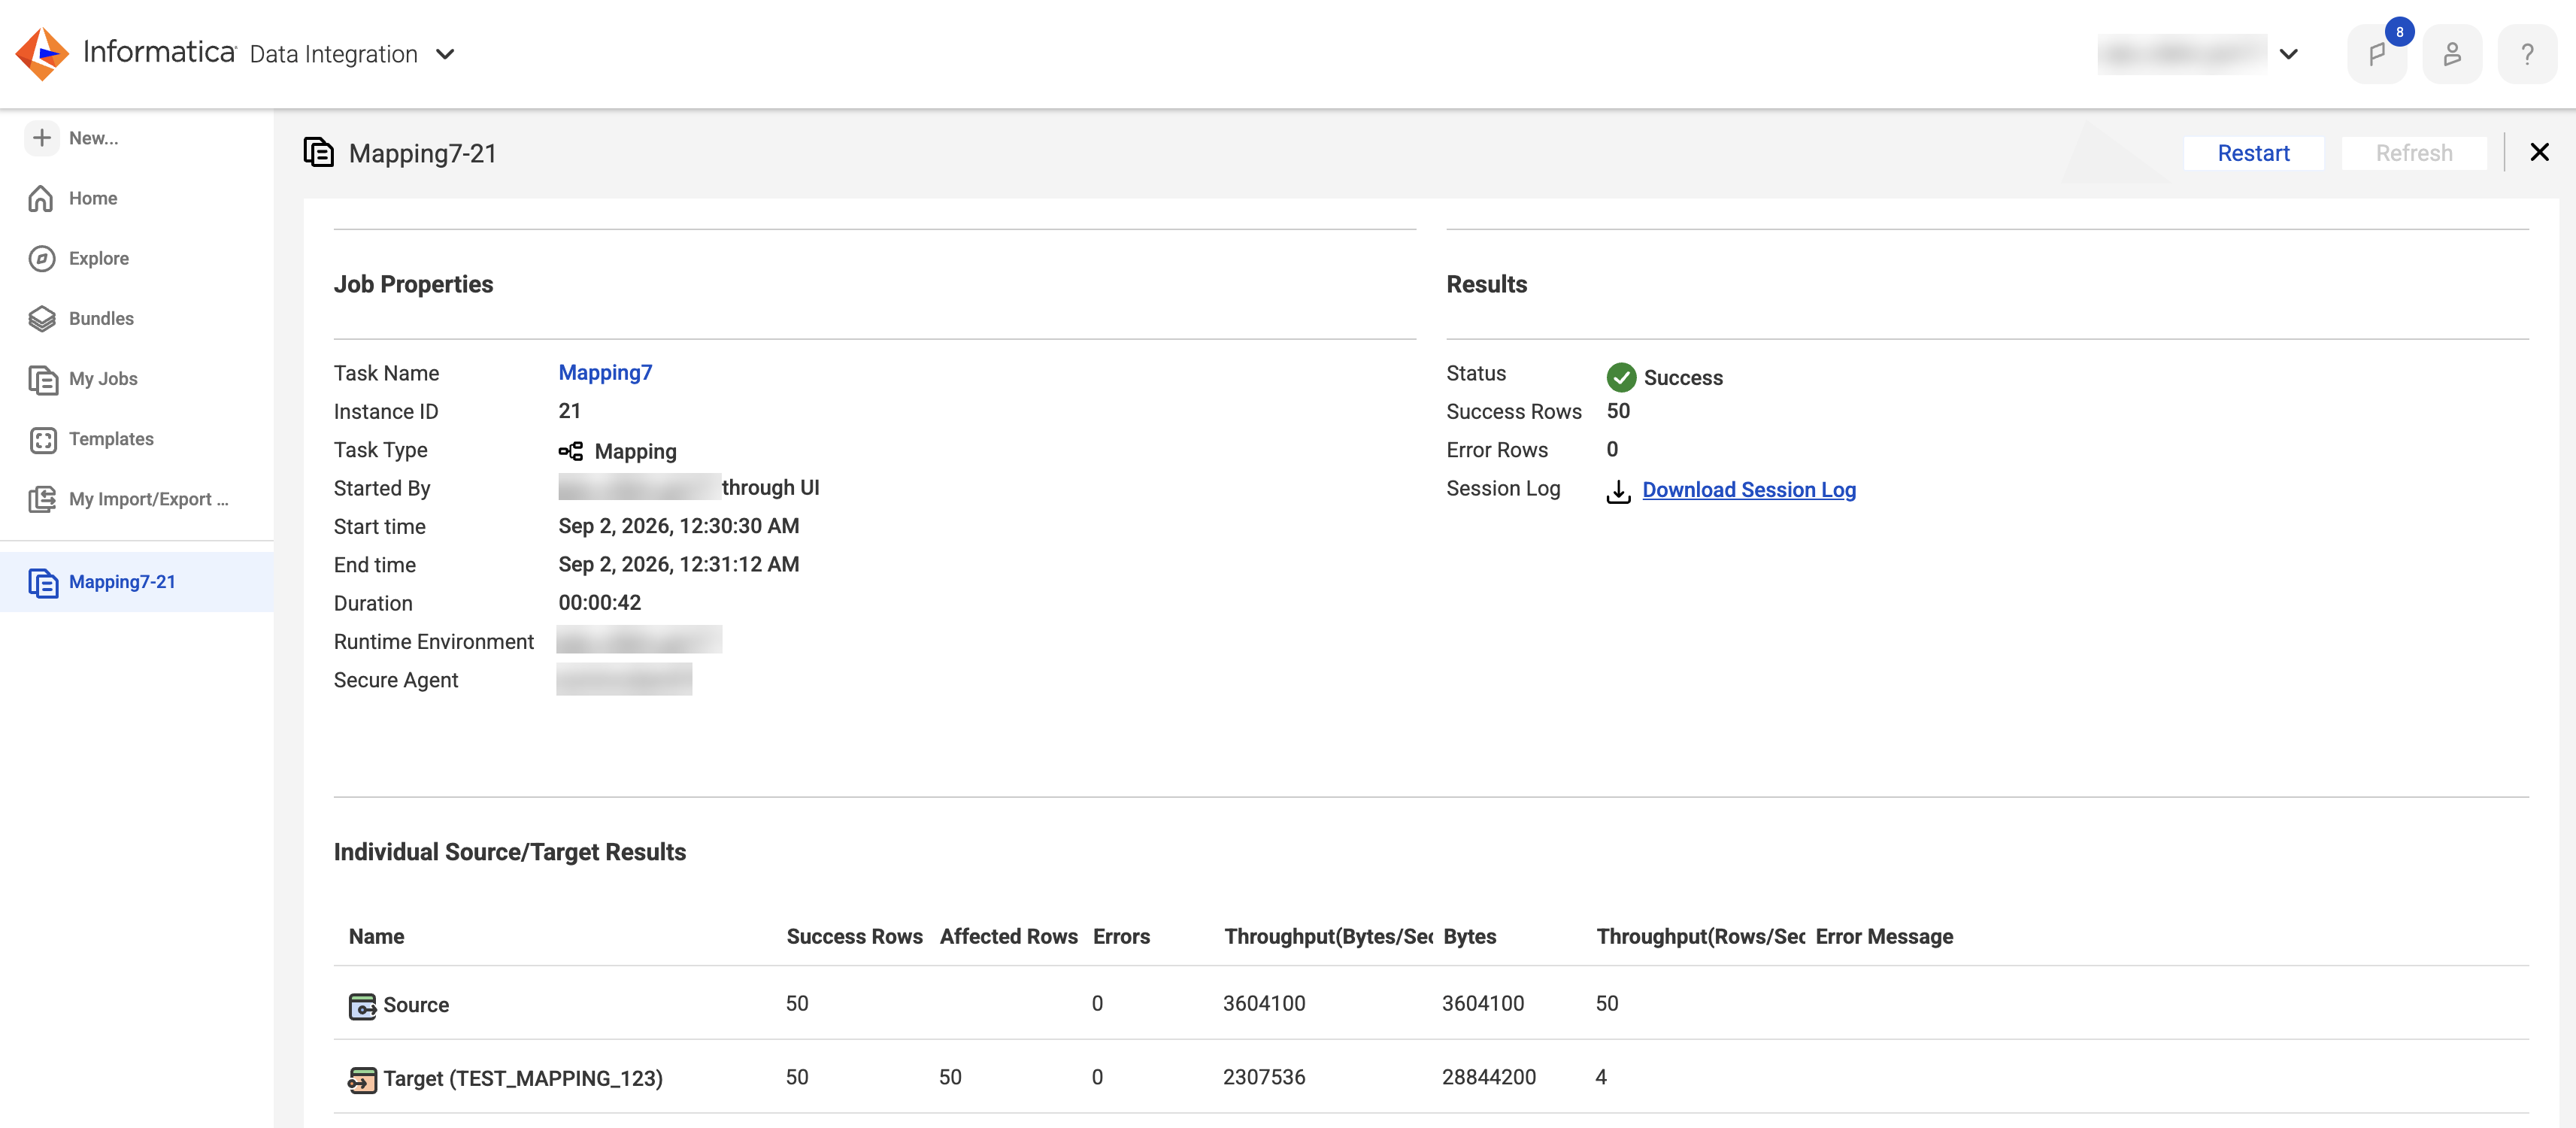Image resolution: width=2576 pixels, height=1128 pixels.
Task: Open the help question mark icon
Action: [x=2527, y=54]
